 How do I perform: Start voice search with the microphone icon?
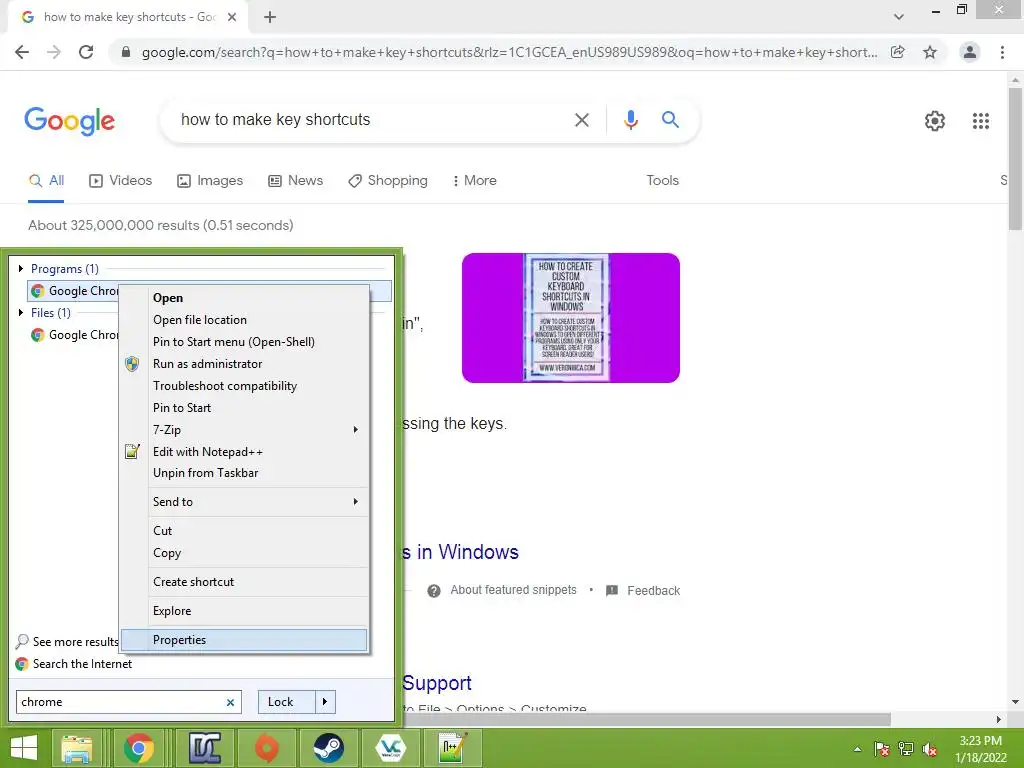[630, 120]
